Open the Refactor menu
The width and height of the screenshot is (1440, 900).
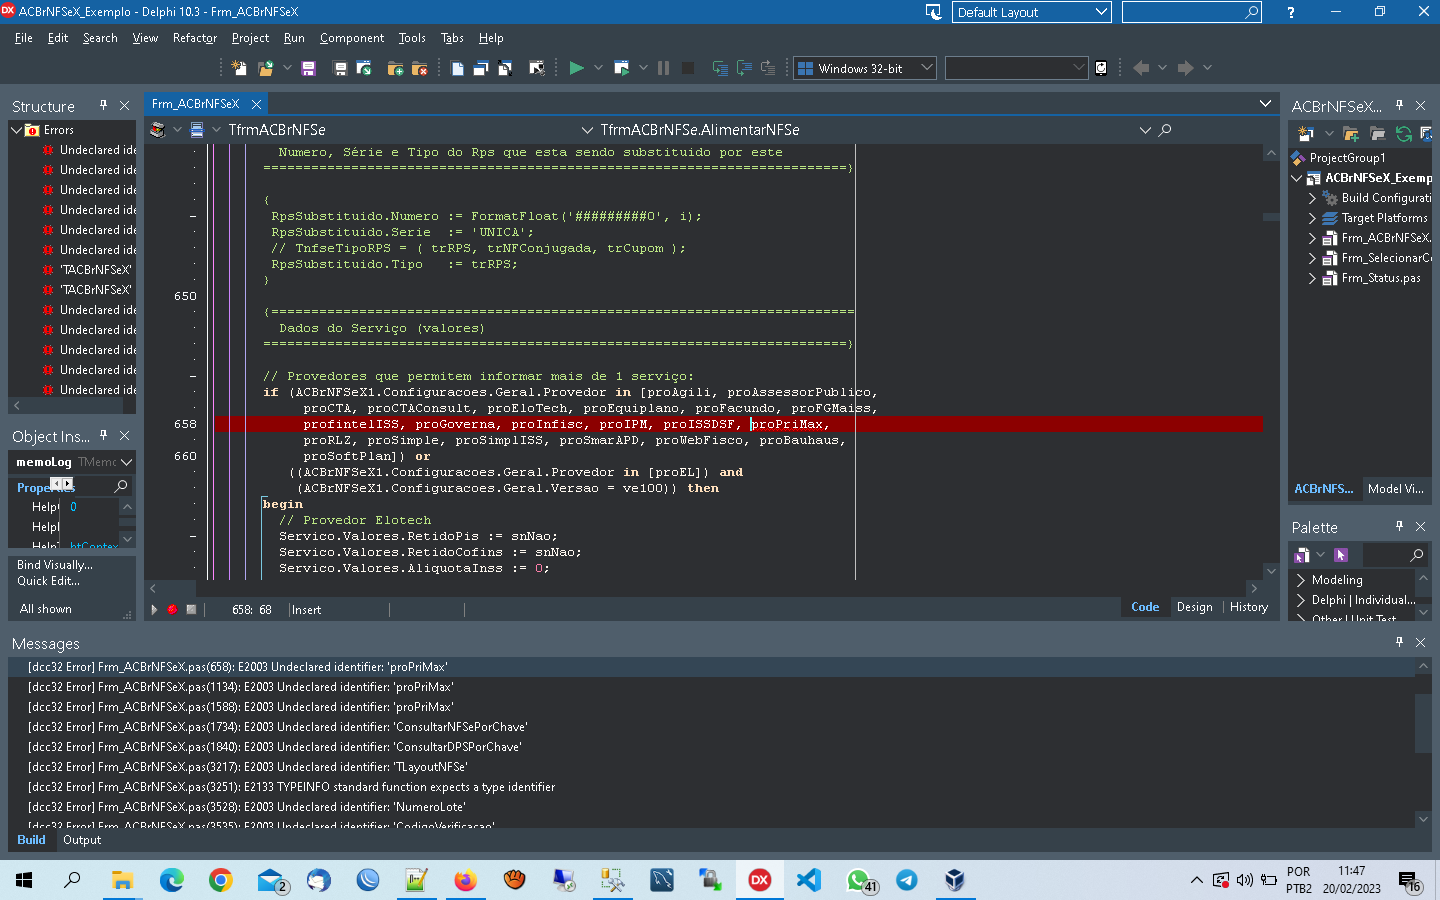[x=195, y=38]
